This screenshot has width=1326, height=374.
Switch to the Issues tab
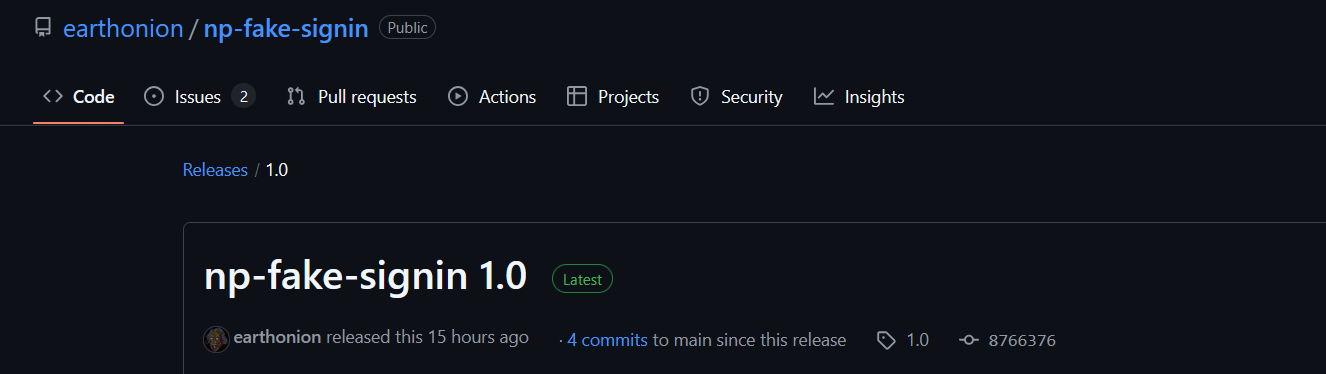[200, 97]
